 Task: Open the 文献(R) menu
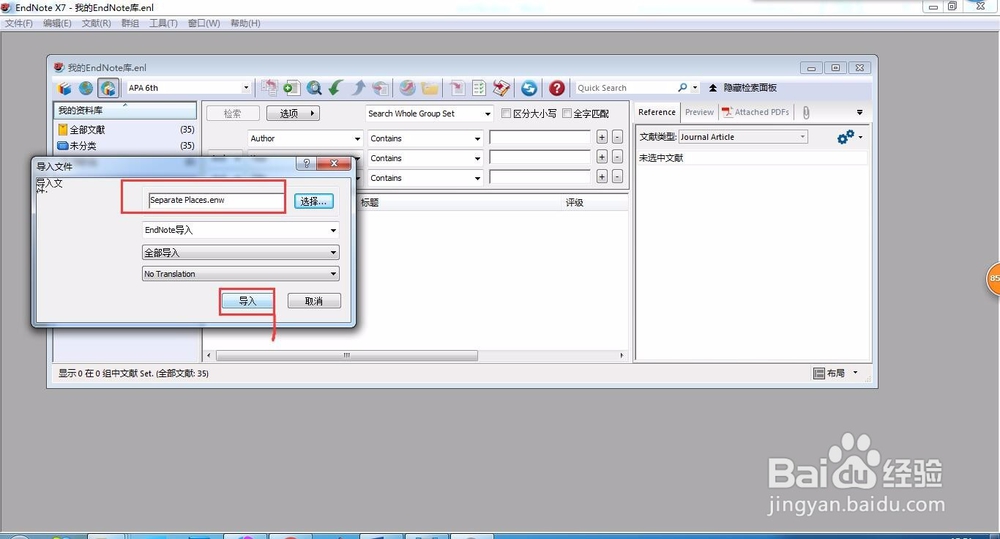96,23
